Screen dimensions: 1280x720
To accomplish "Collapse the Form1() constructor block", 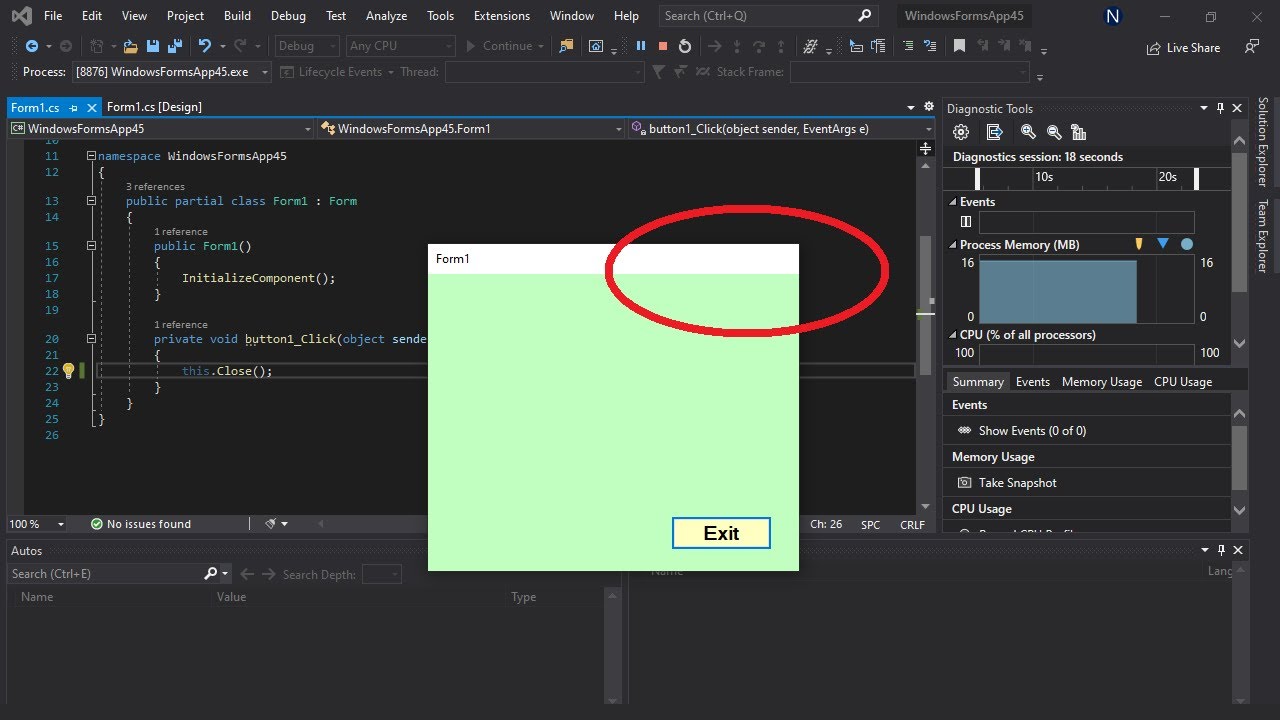I will point(91,246).
